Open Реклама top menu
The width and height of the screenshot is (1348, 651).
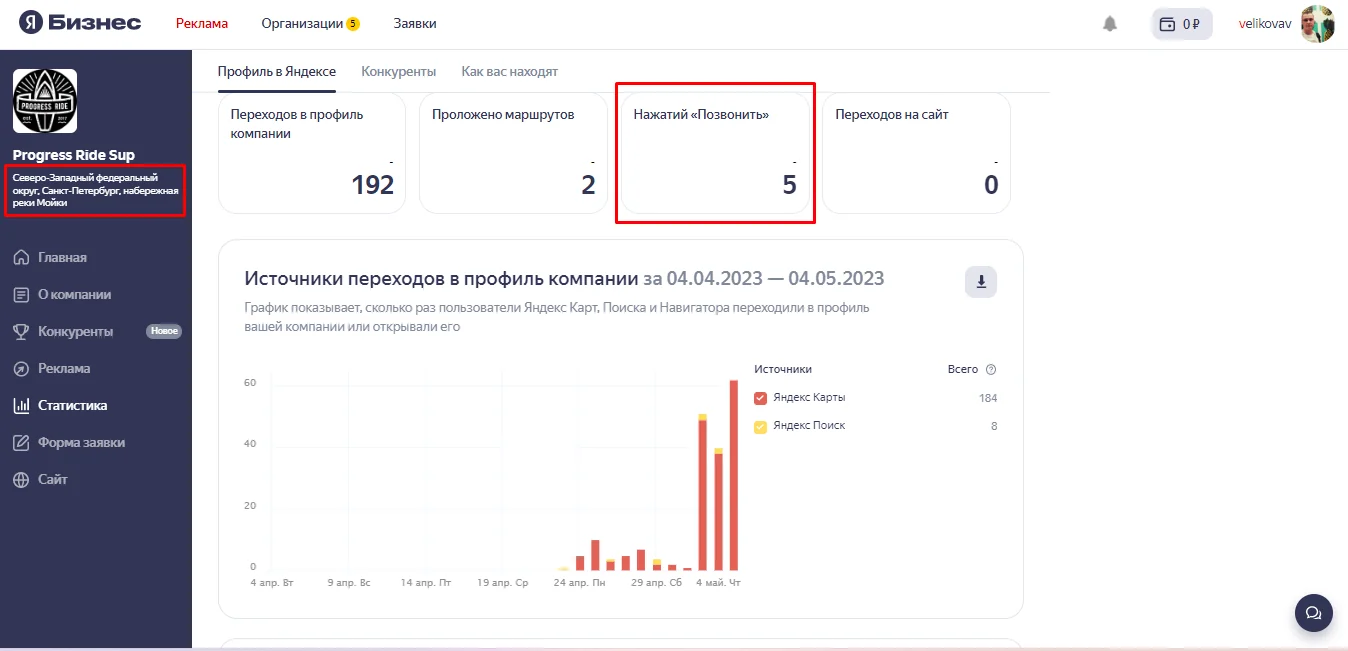pos(202,23)
